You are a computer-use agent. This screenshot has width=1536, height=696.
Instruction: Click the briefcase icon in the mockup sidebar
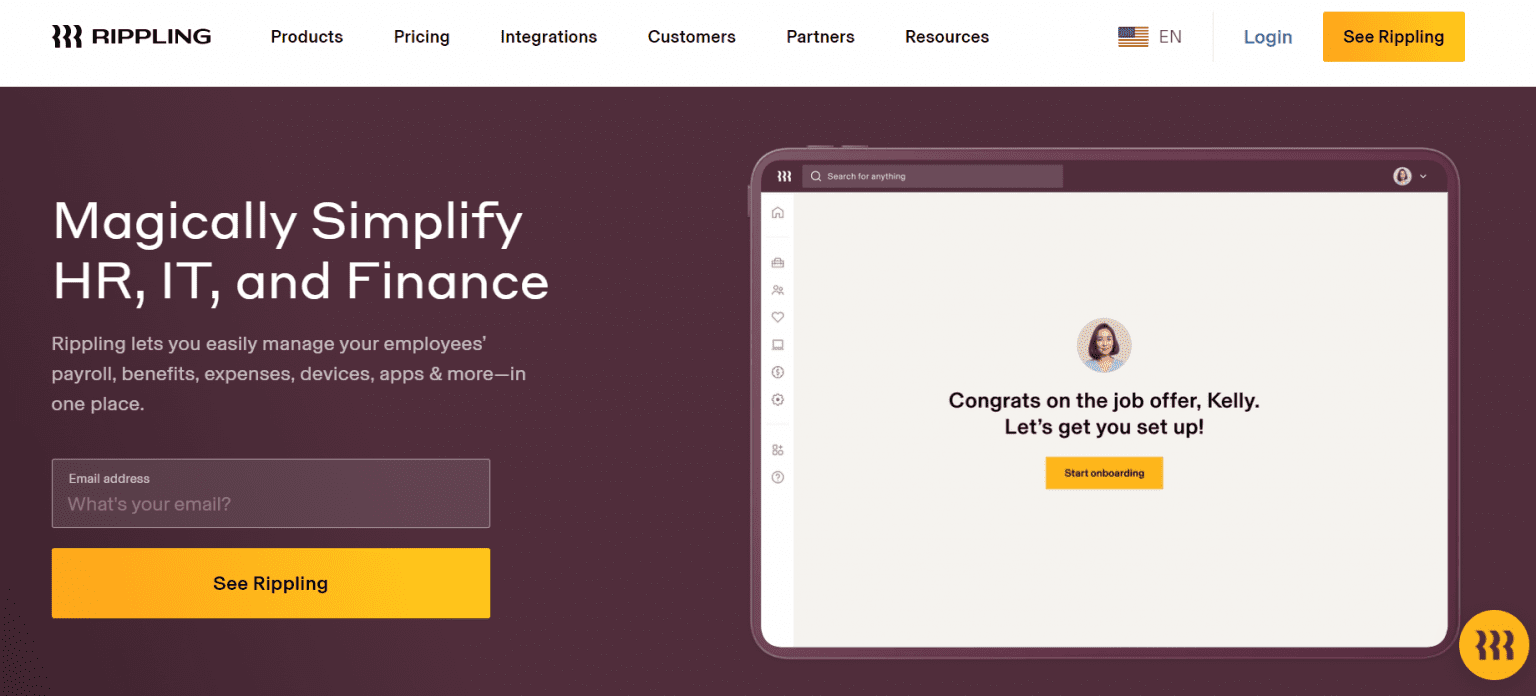(x=778, y=263)
